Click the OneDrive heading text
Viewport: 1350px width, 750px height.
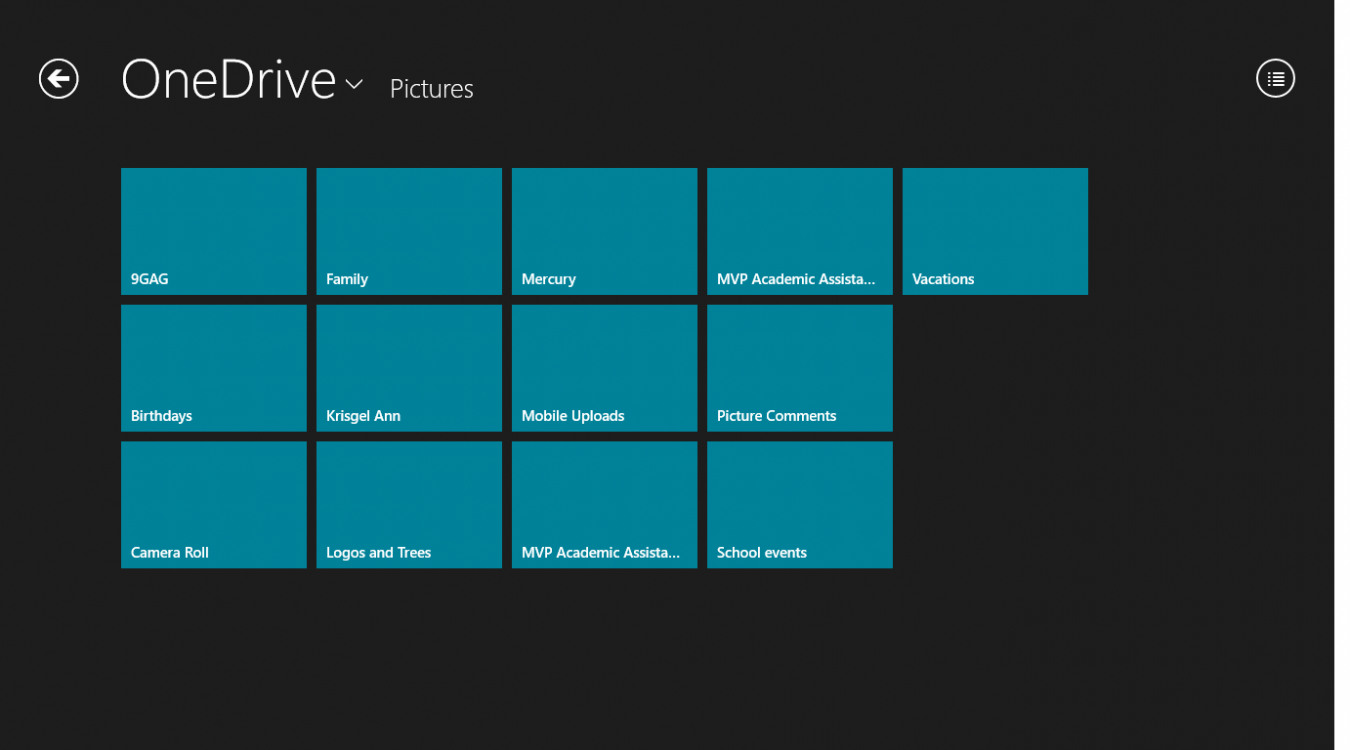coord(228,79)
